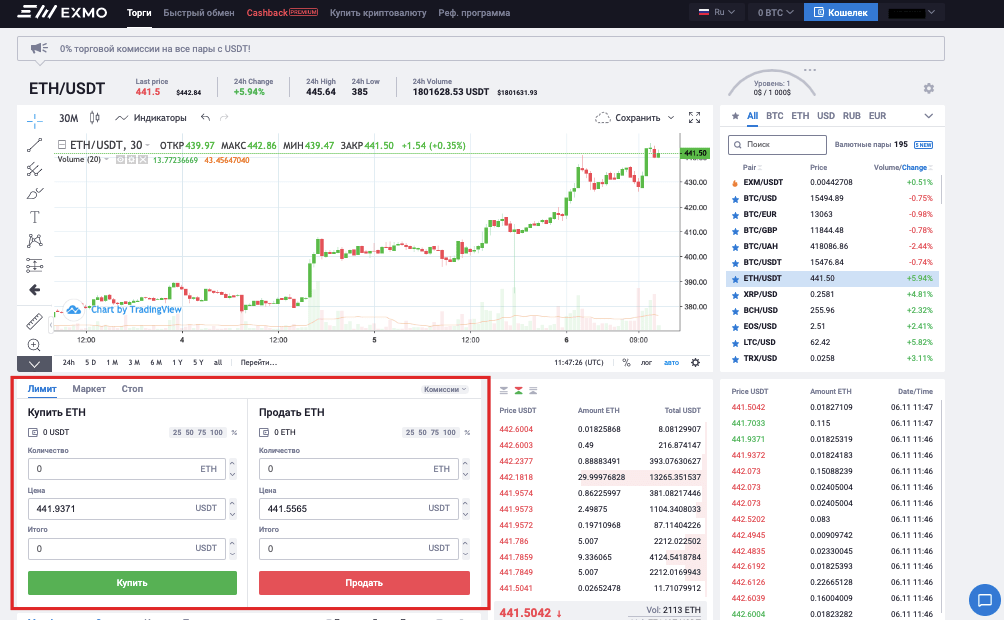The image size is (1004, 620).
Task: Remove the Volume indicator with X icon
Action: [143, 160]
